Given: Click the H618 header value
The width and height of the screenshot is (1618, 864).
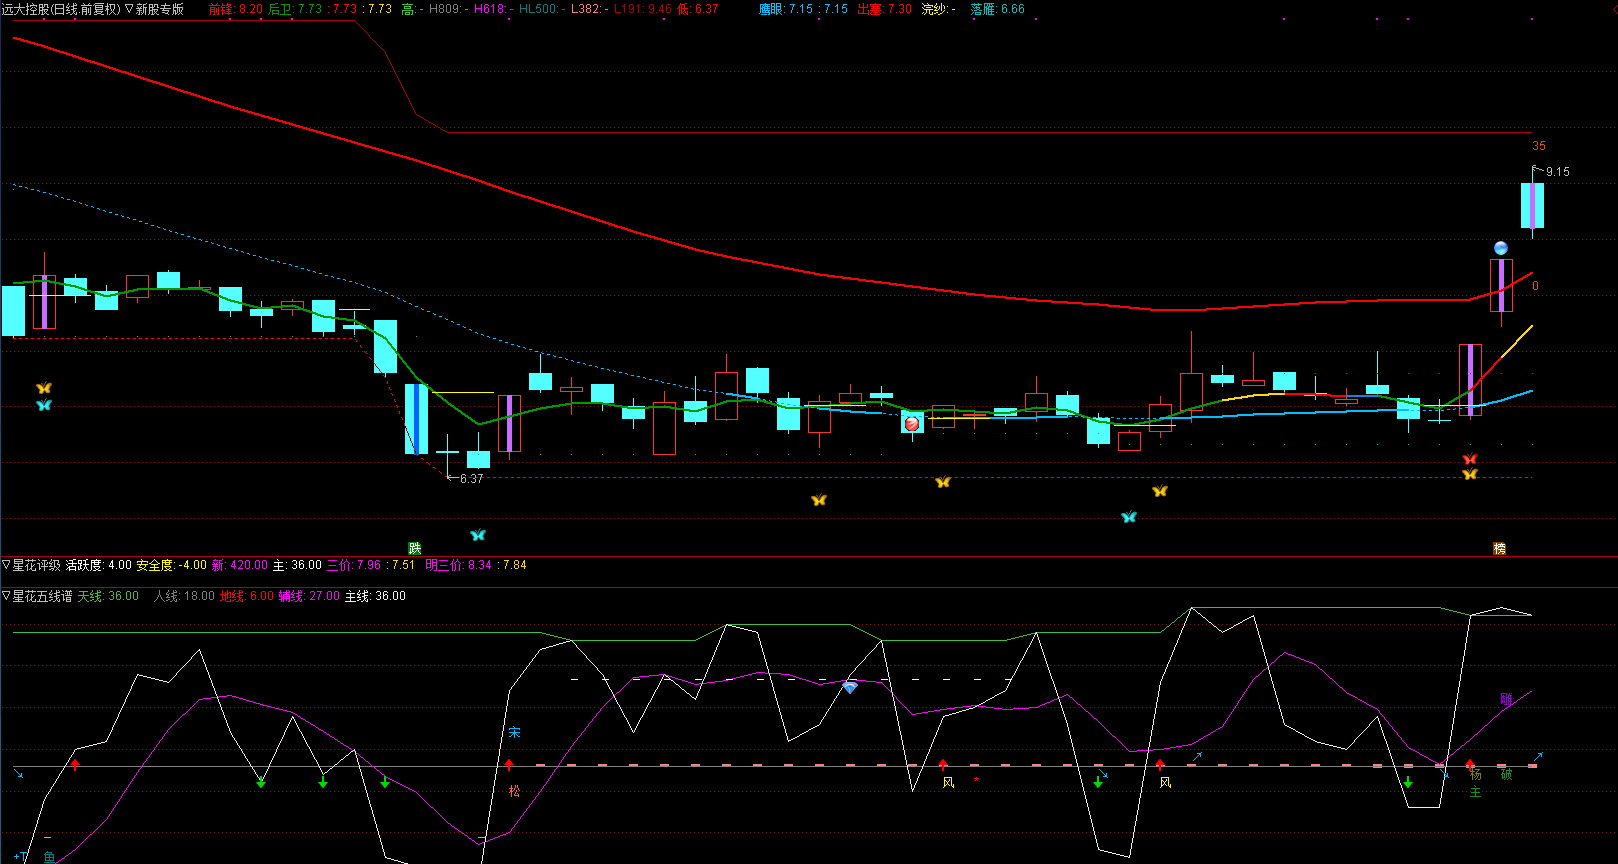Looking at the screenshot, I should point(494,9).
